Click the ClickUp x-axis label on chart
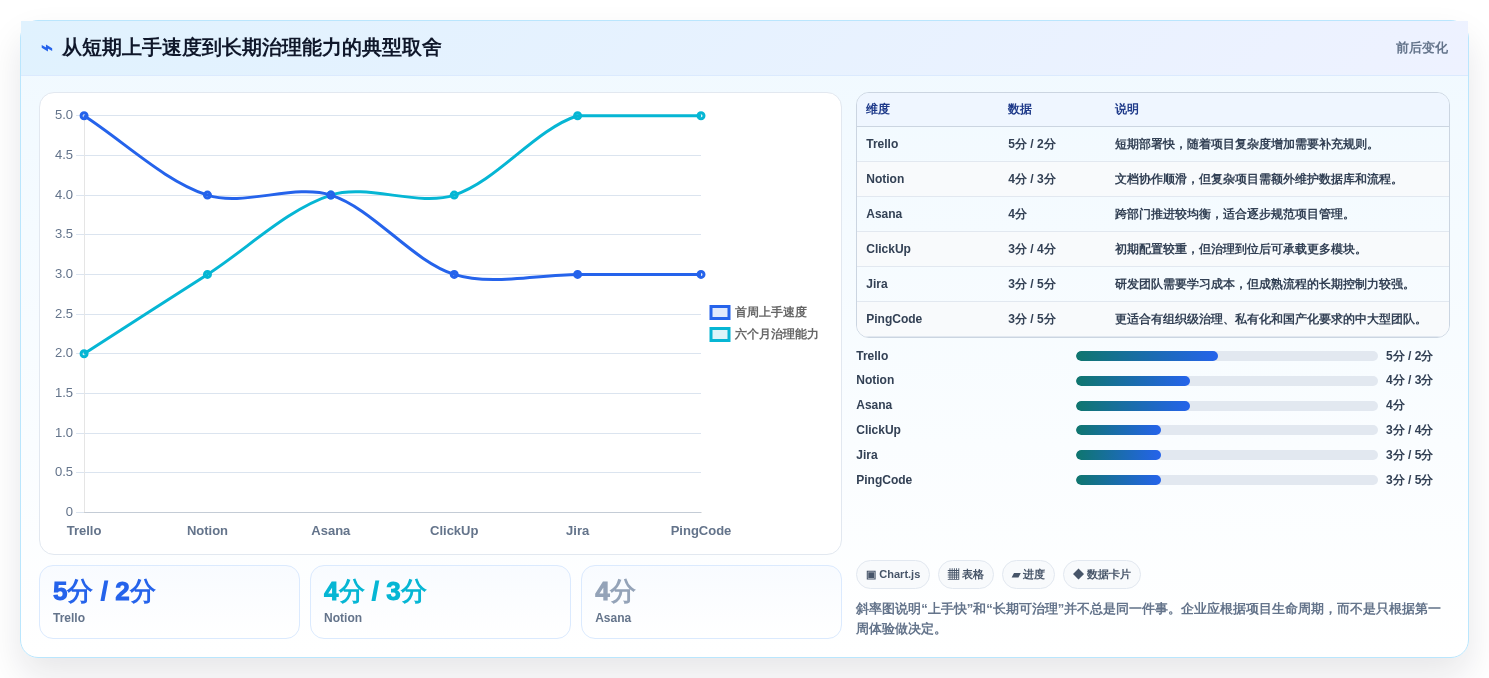The image size is (1489, 678). click(x=454, y=531)
